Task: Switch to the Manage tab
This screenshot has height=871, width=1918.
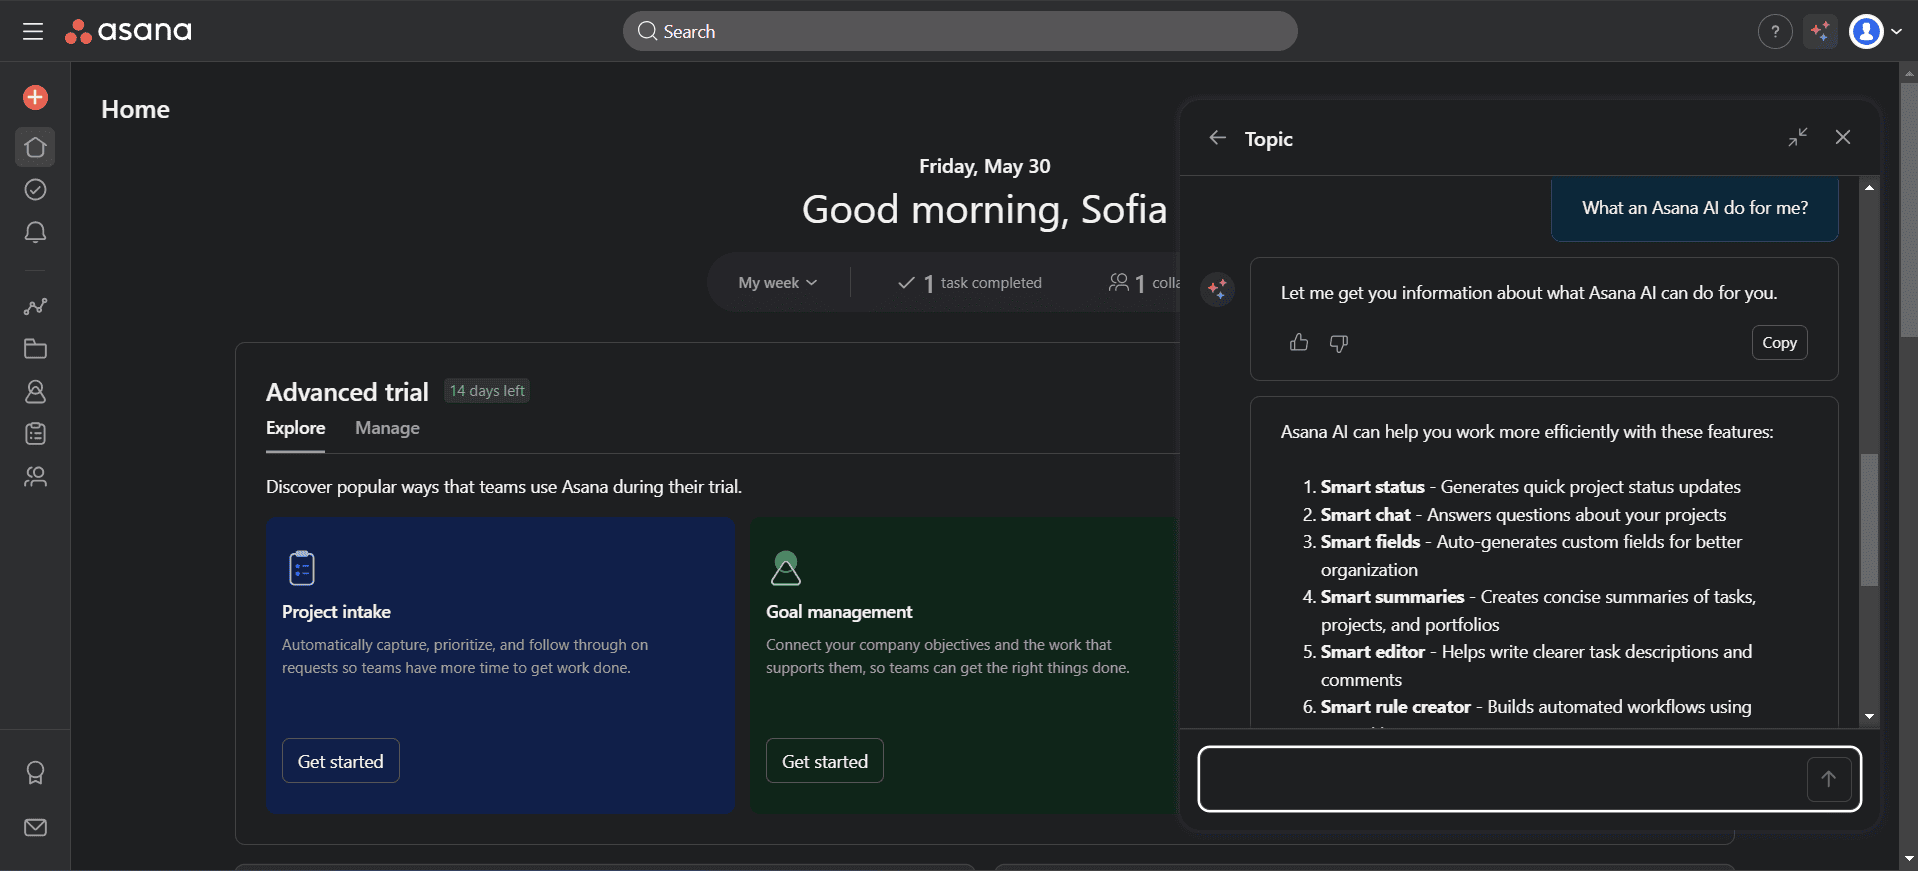Action: tap(387, 428)
